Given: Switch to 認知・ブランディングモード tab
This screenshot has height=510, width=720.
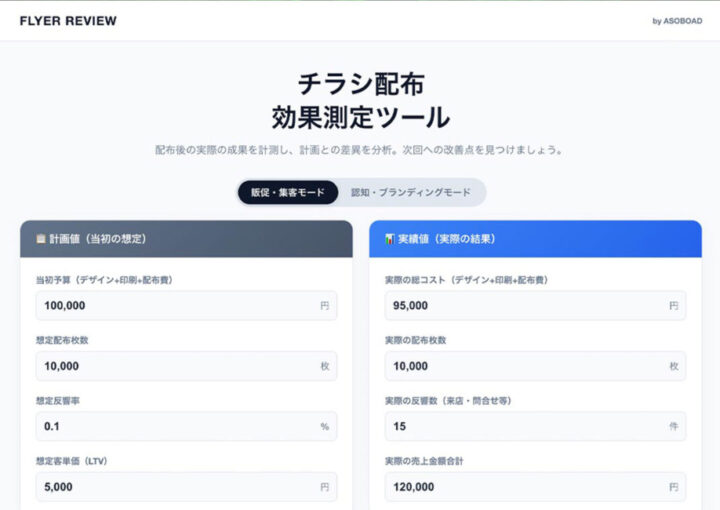Looking at the screenshot, I should tap(411, 192).
